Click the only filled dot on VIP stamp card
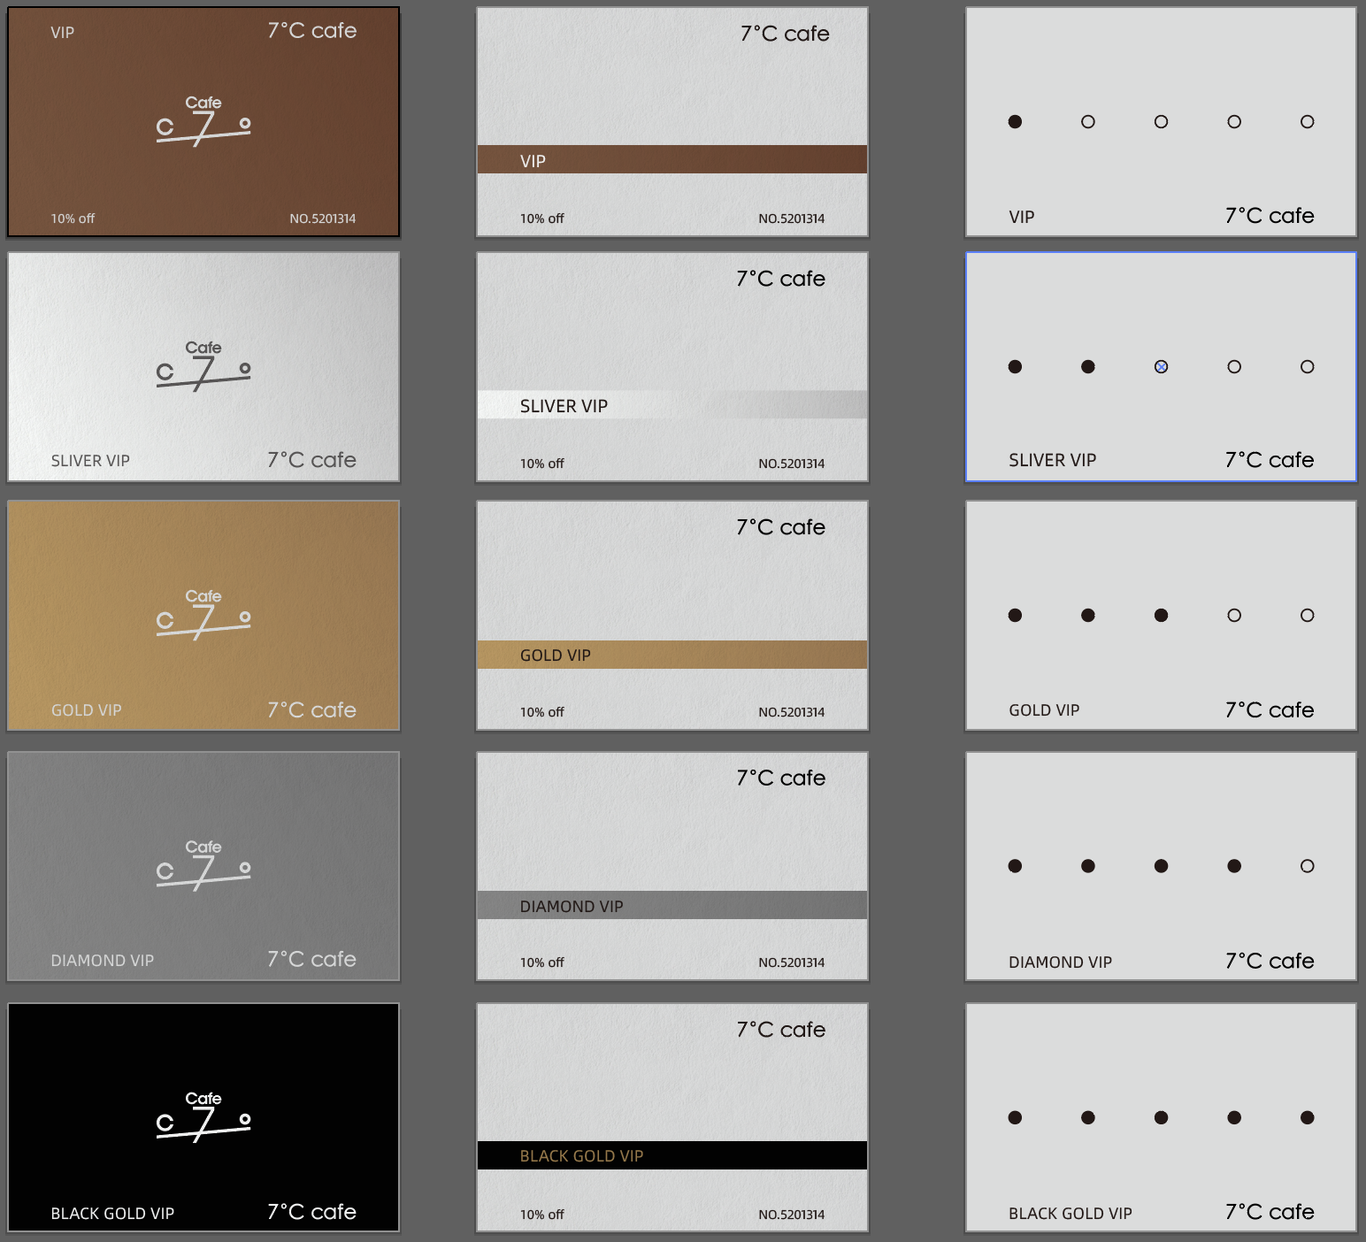Viewport: 1366px width, 1242px height. click(x=1015, y=122)
